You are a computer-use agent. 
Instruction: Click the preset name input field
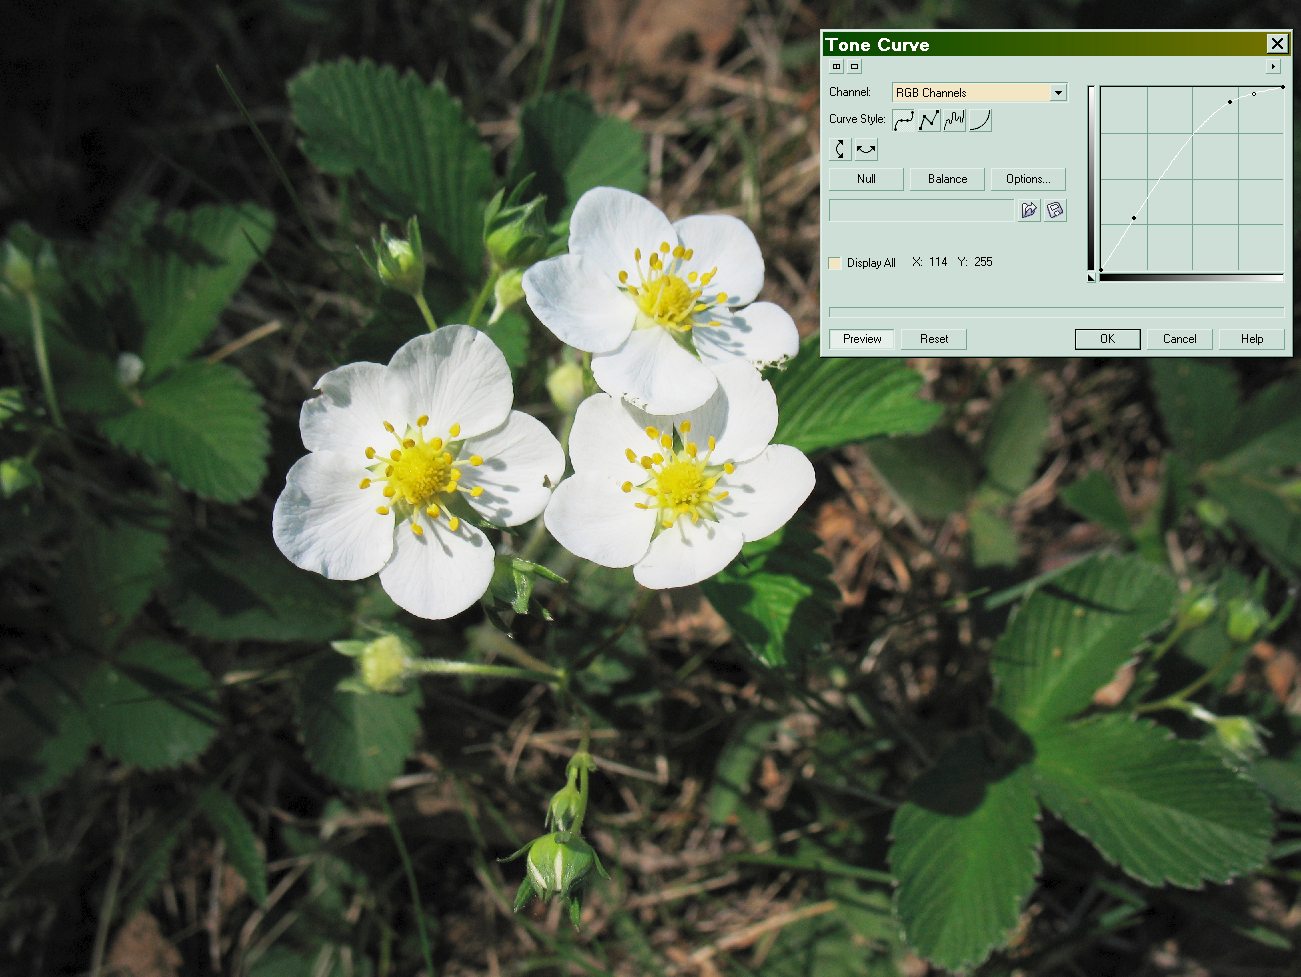[921, 210]
